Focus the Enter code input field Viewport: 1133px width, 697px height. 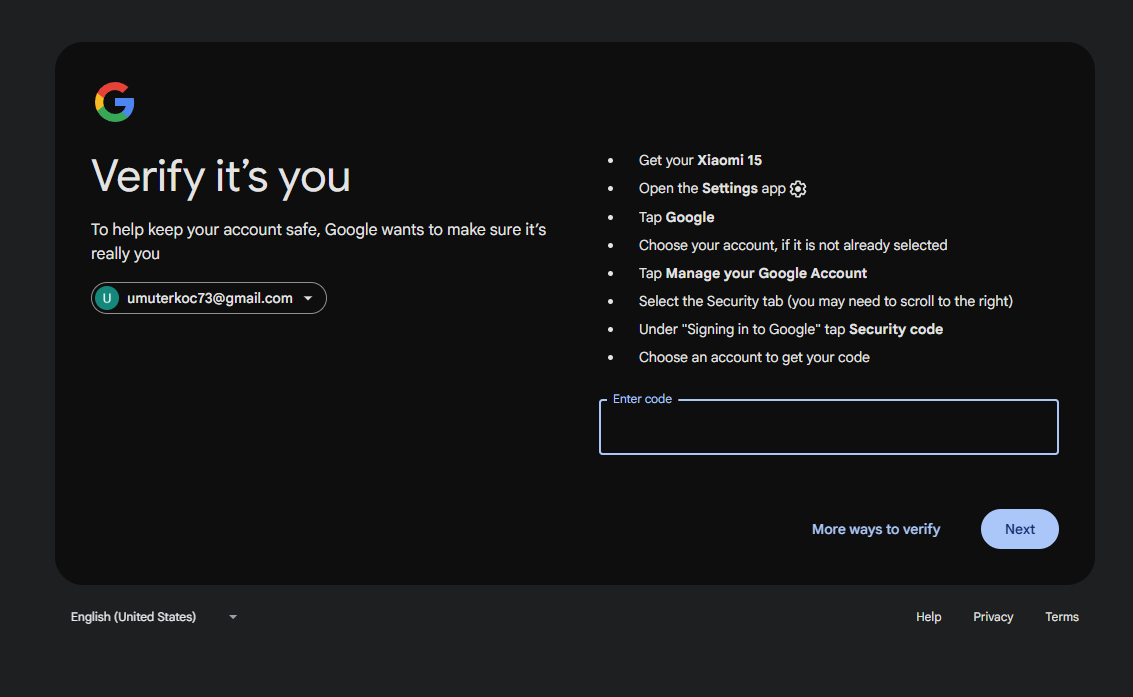(829, 427)
